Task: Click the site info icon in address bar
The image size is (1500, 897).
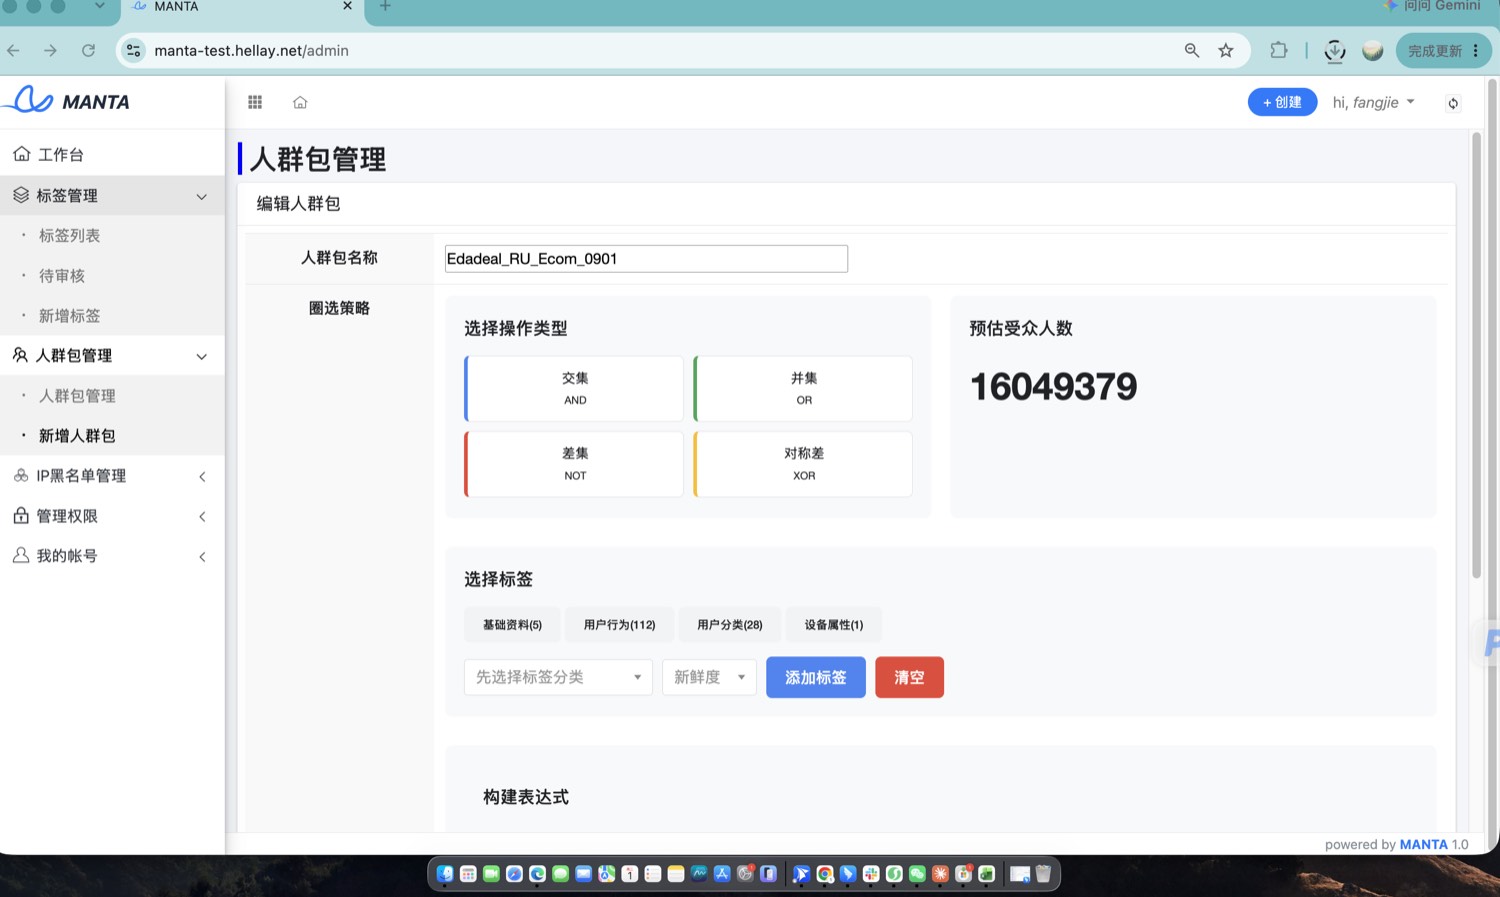Action: coord(133,50)
